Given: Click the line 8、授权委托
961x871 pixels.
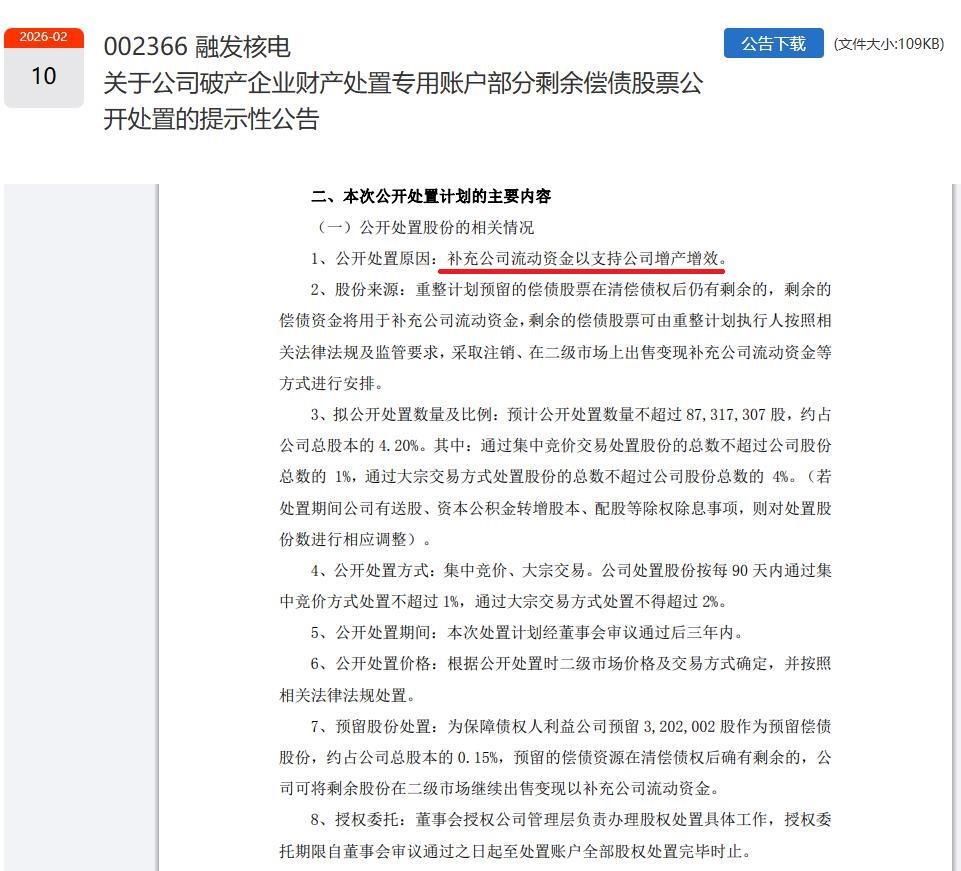Looking at the screenshot, I should [571, 820].
